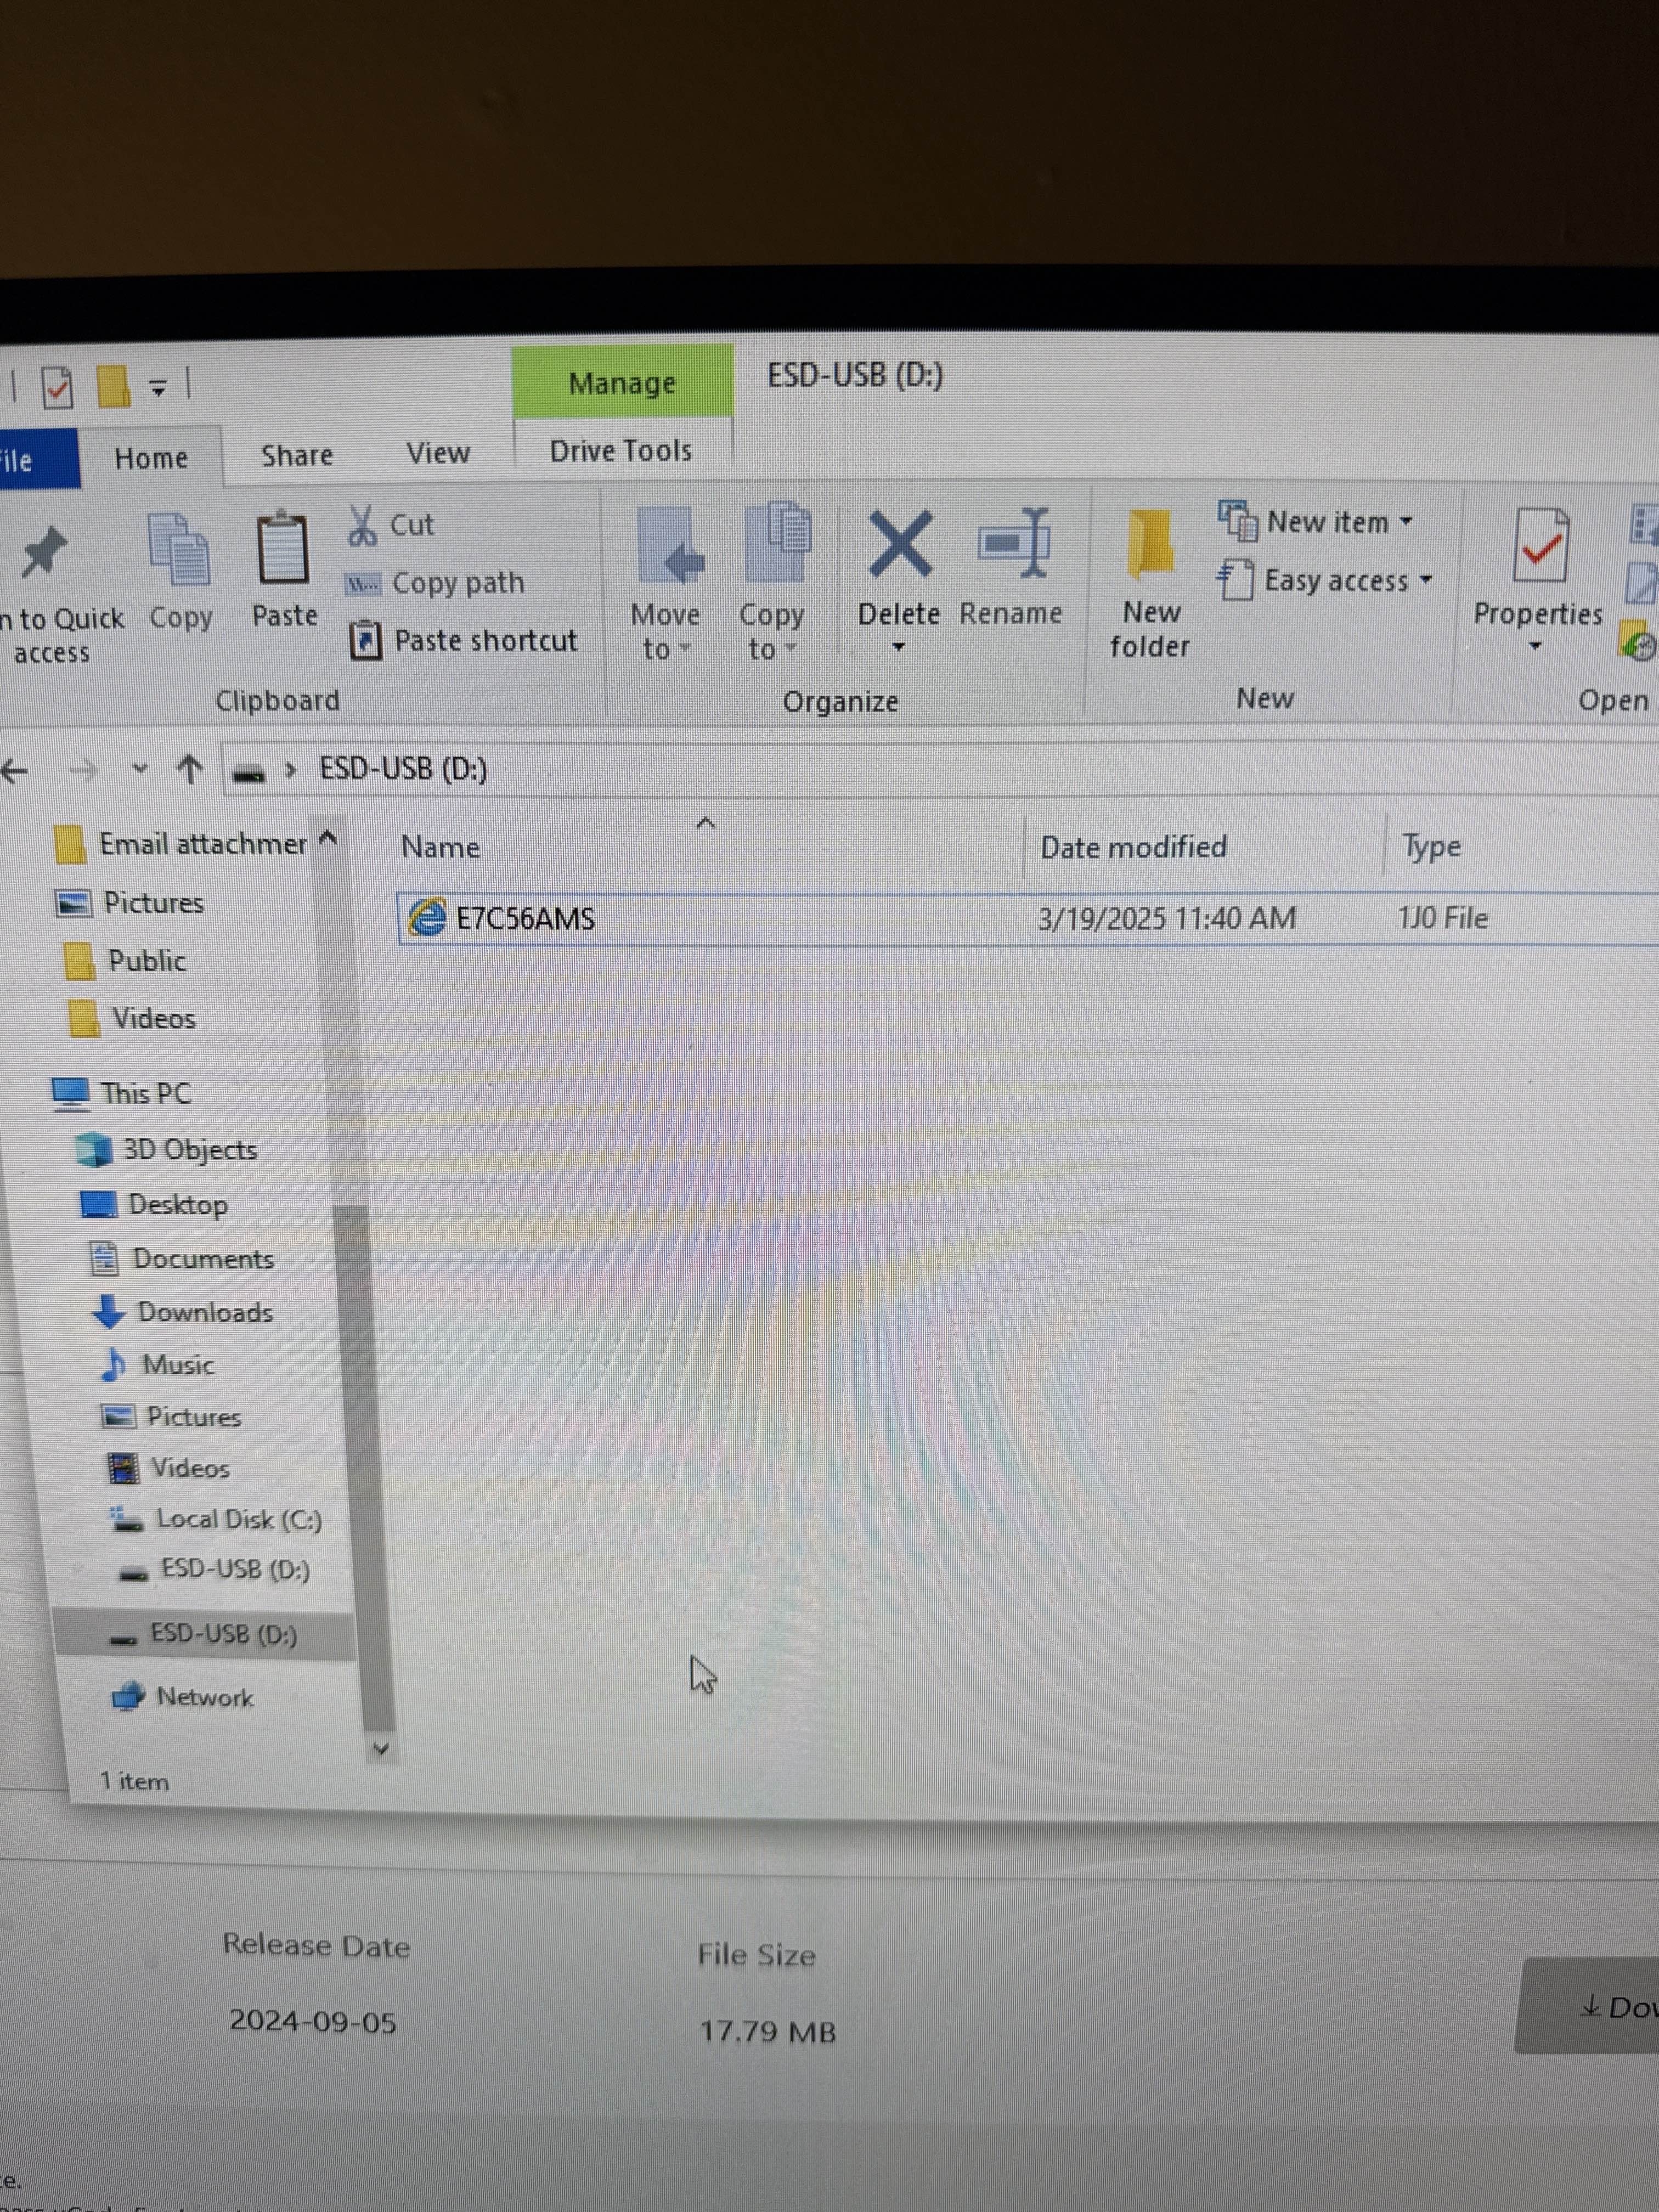Select highlighted ESD-USB (D:) drive entry
The width and height of the screenshot is (1659, 2212).
click(205, 1635)
